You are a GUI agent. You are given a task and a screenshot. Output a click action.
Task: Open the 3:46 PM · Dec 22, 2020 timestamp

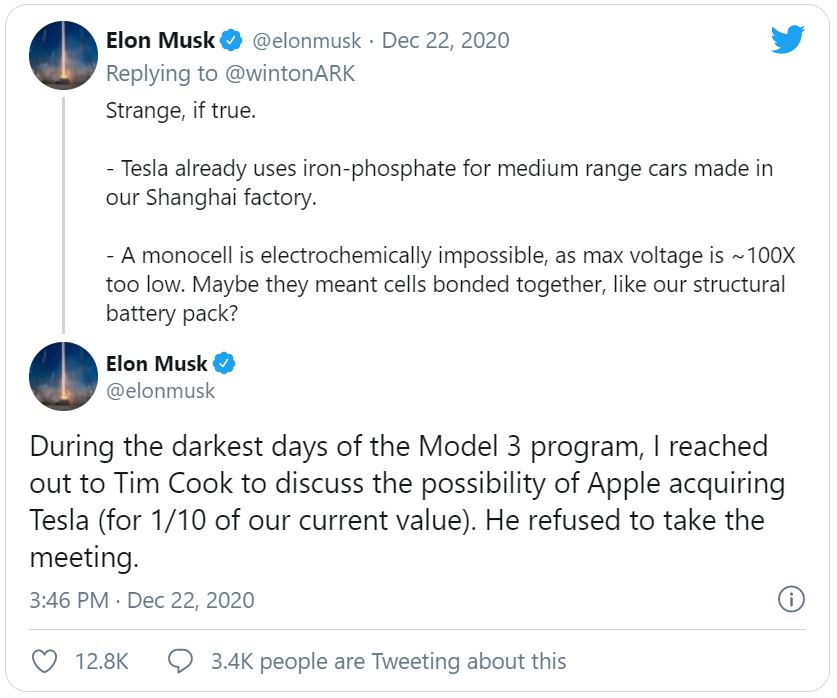(142, 600)
